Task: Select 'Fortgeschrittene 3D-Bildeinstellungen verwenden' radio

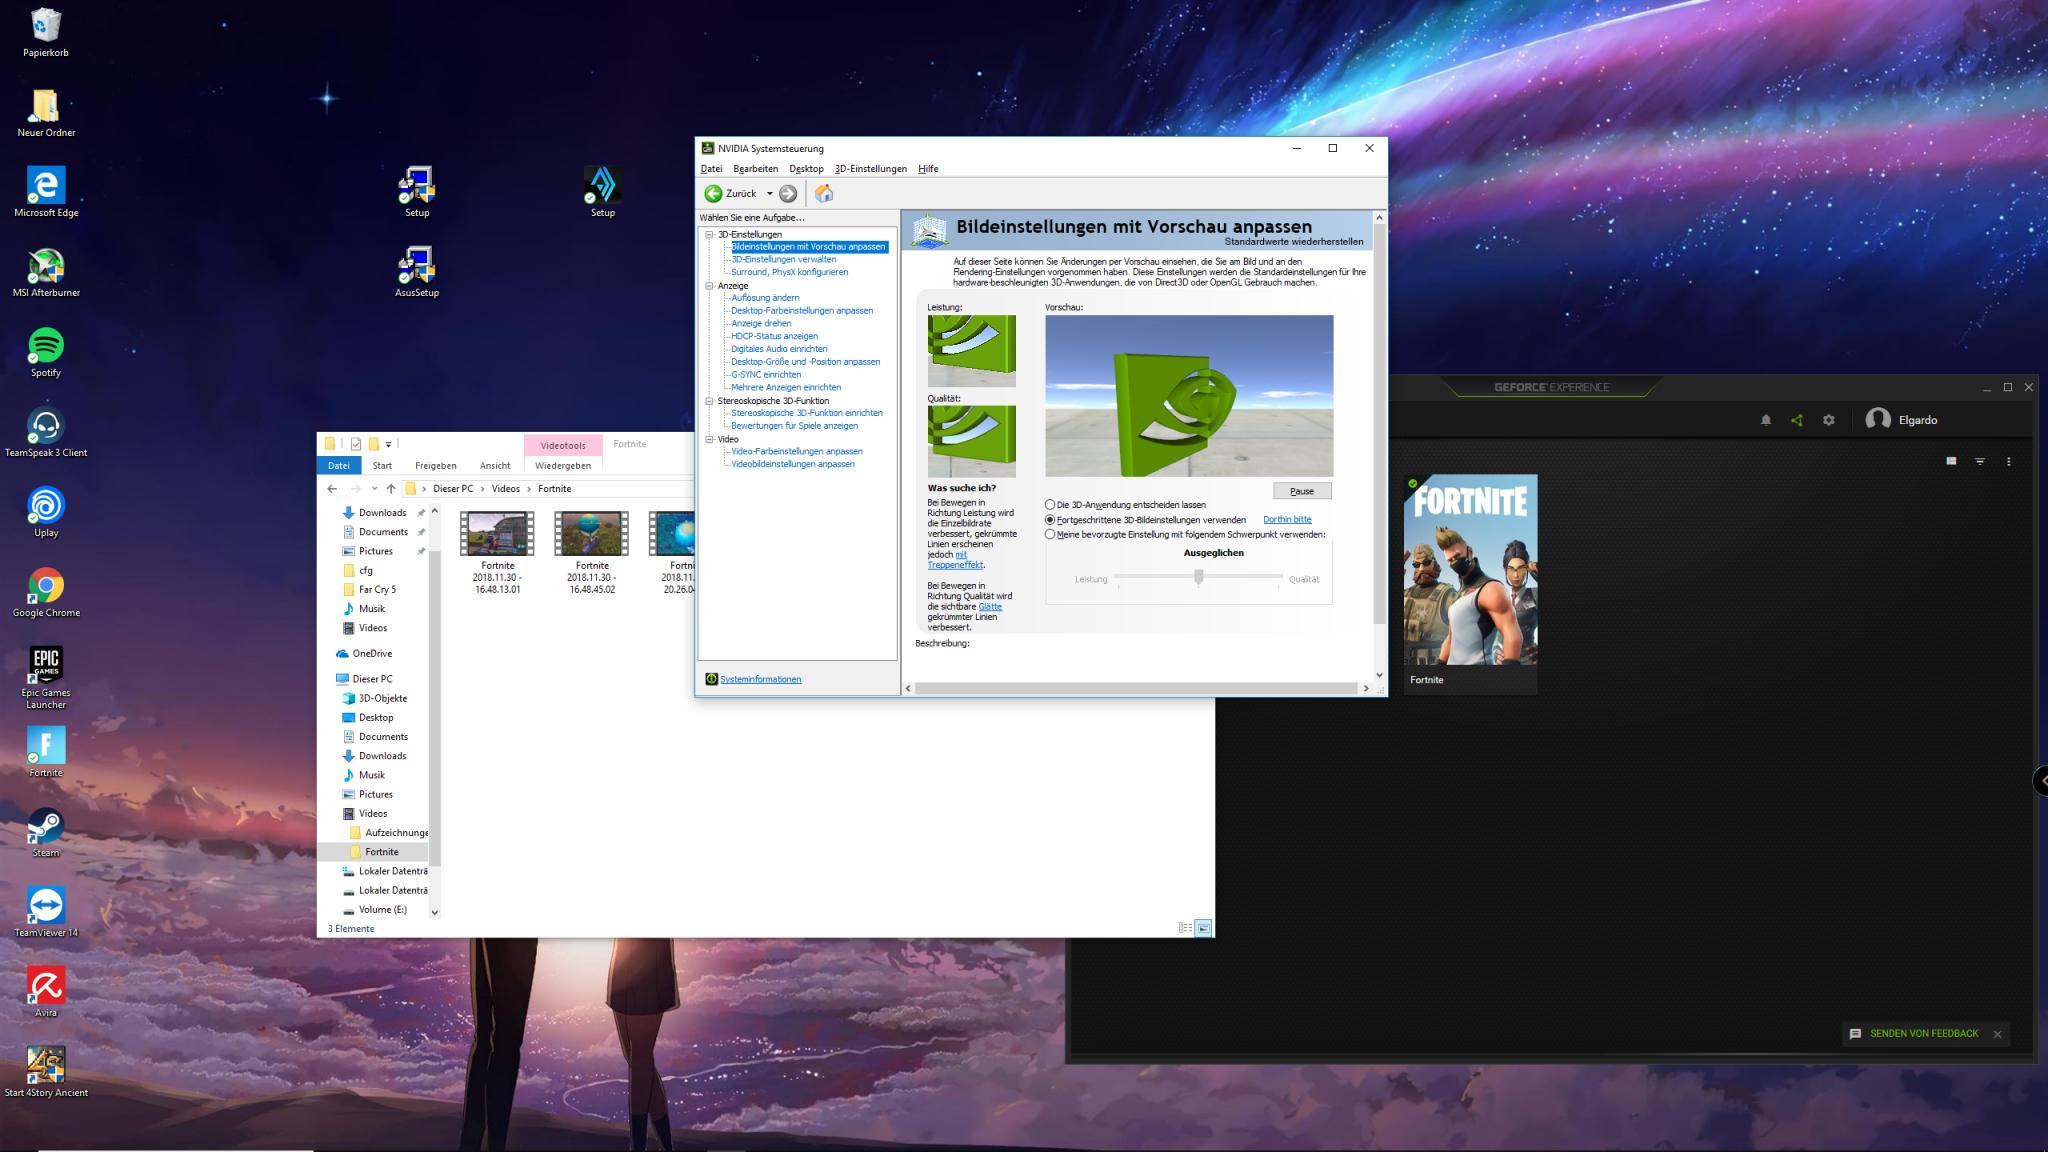Action: pos(1050,520)
